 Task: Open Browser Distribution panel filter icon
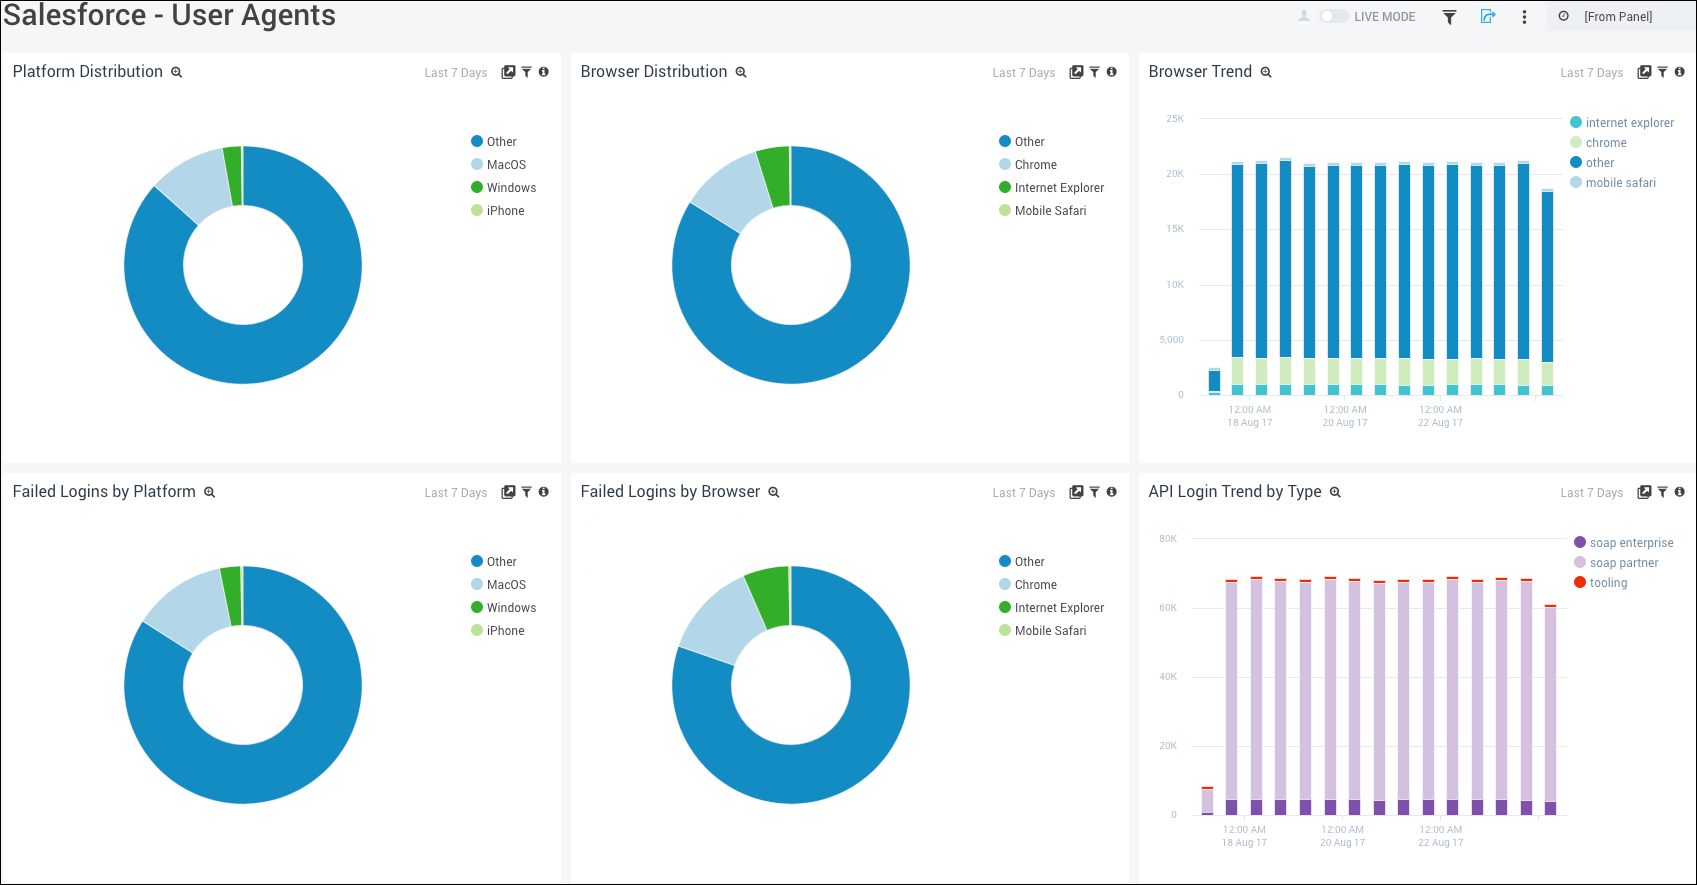pos(1094,72)
